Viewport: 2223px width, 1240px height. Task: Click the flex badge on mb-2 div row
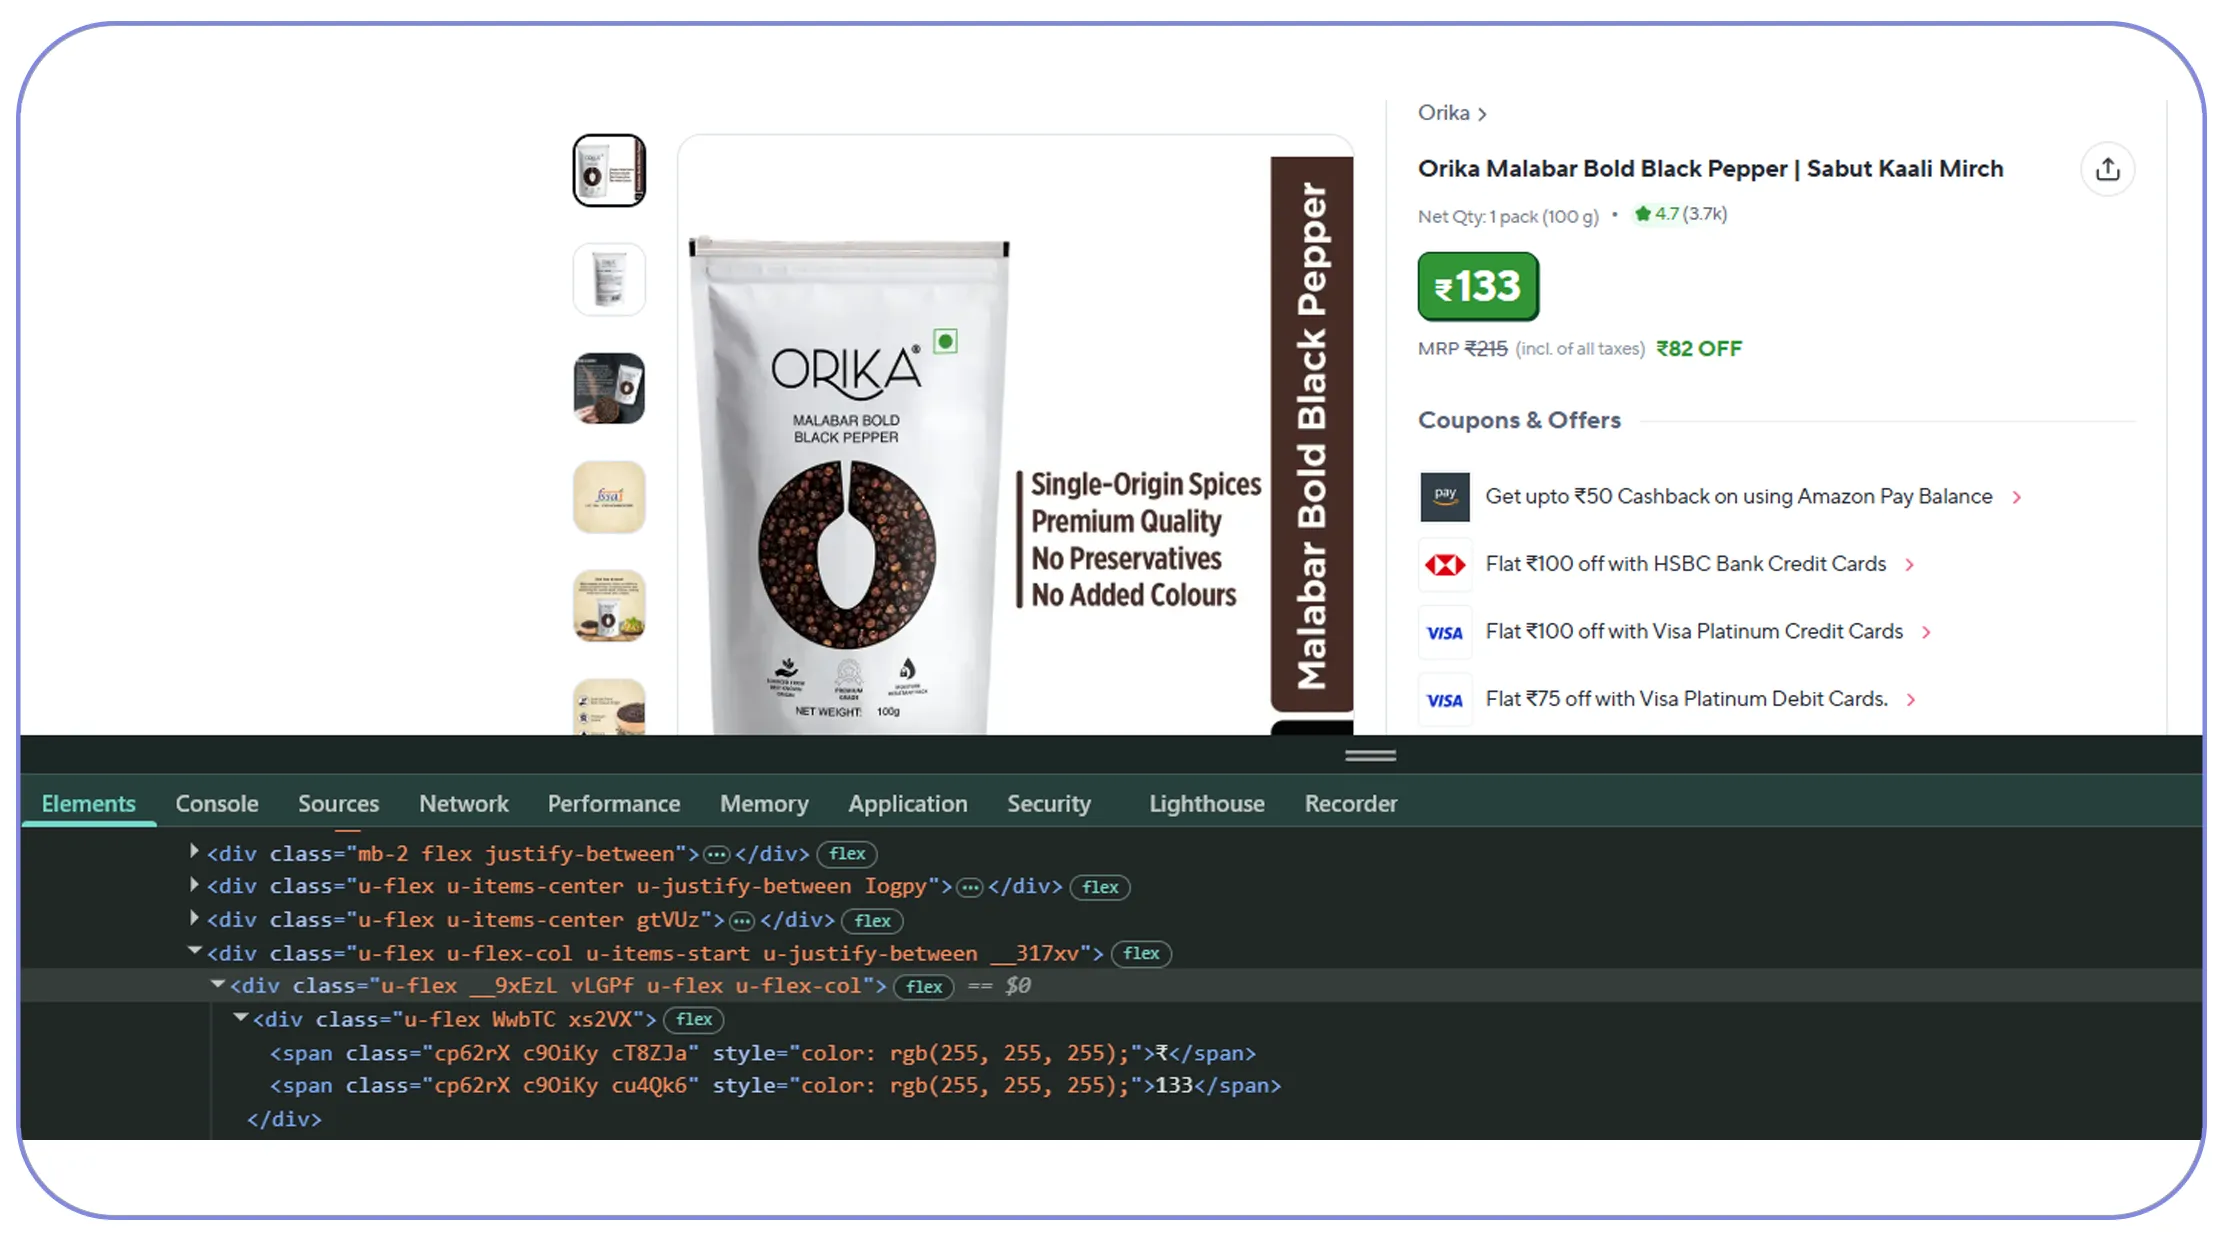pyautogui.click(x=847, y=854)
